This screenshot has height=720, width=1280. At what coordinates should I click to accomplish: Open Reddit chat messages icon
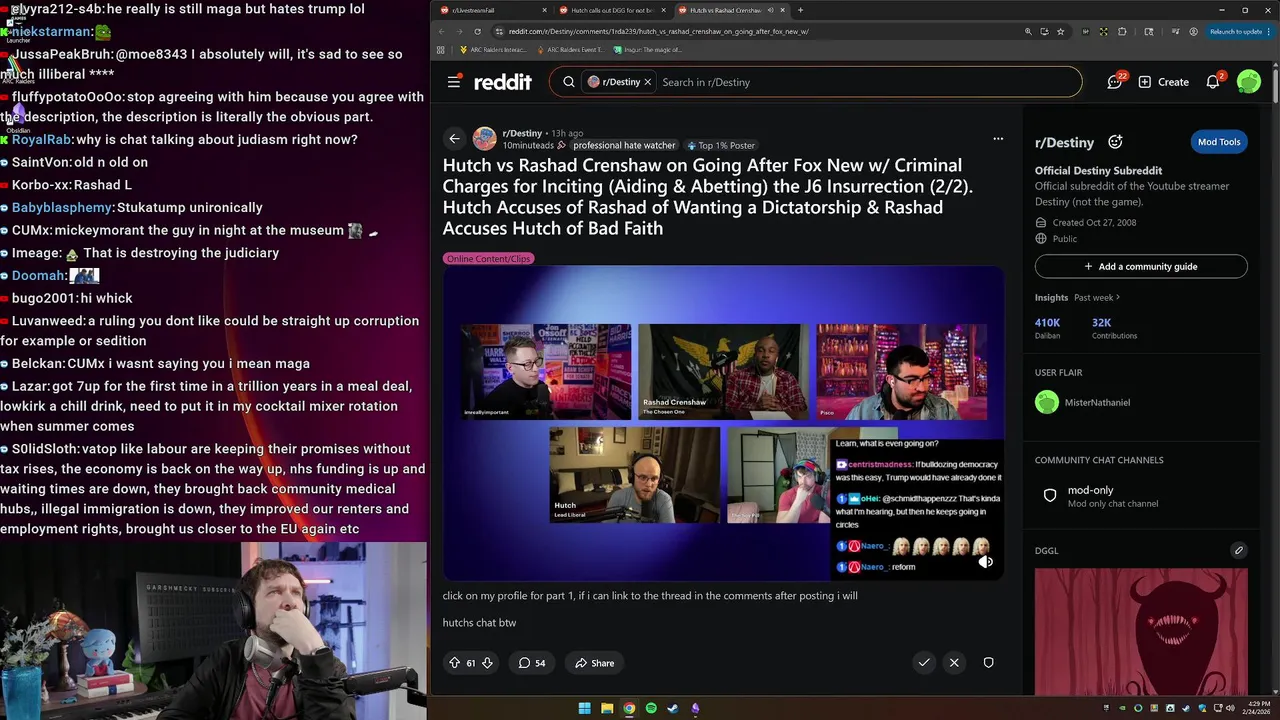(1115, 82)
